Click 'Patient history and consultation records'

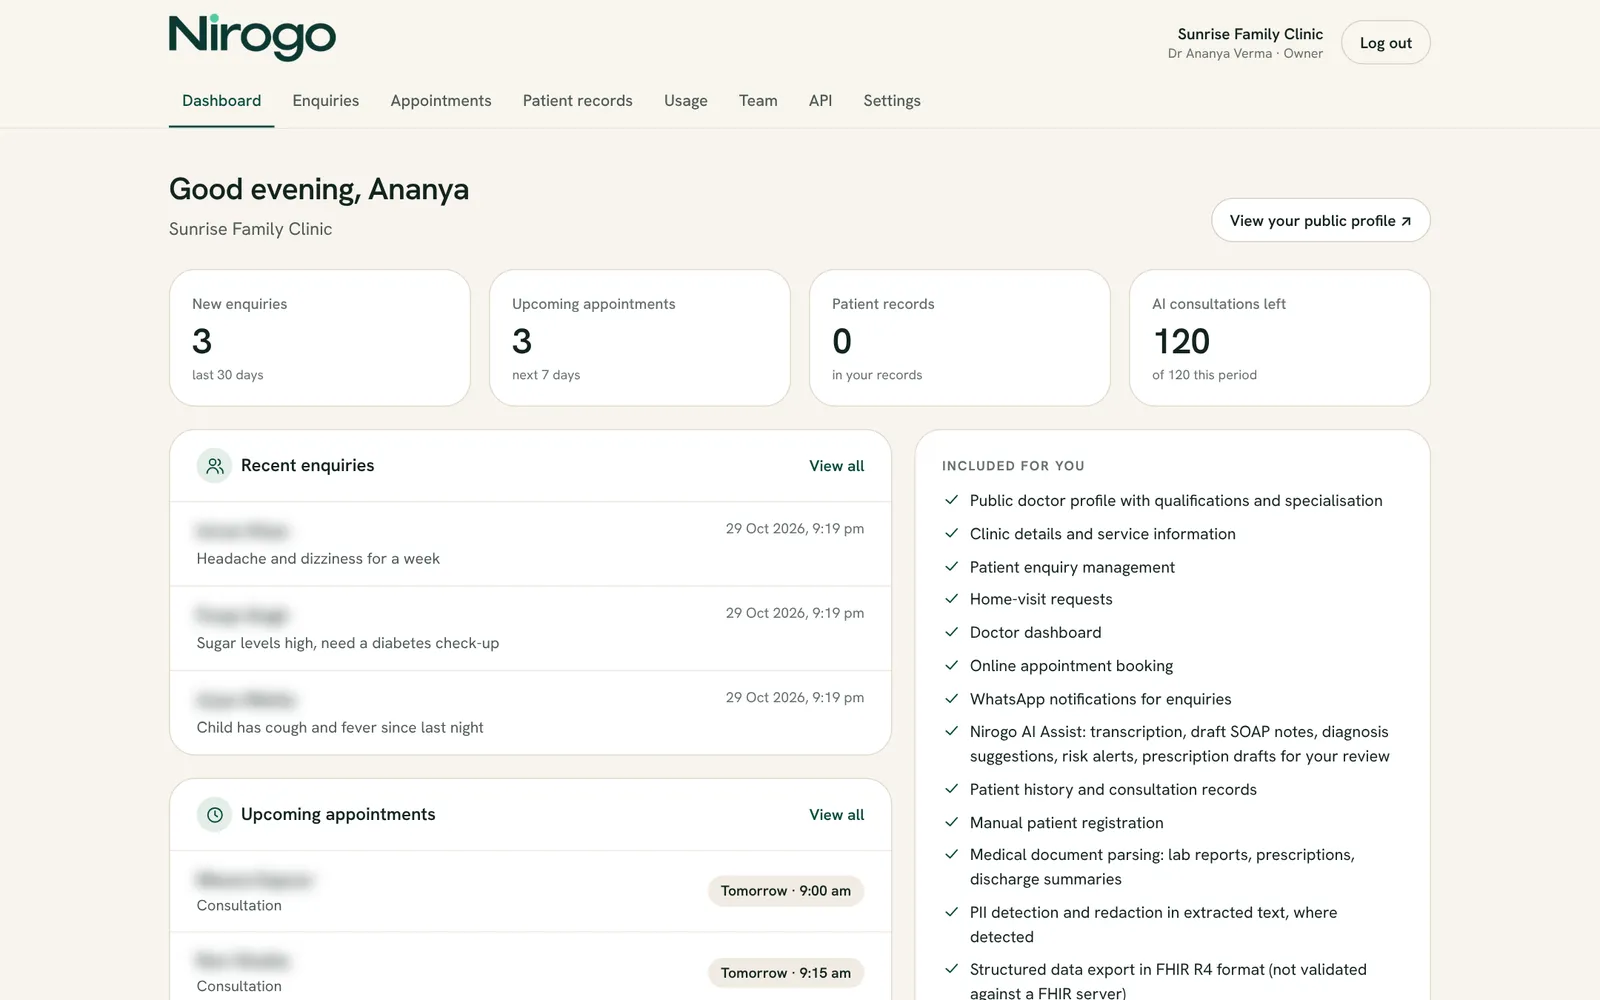click(x=1113, y=790)
